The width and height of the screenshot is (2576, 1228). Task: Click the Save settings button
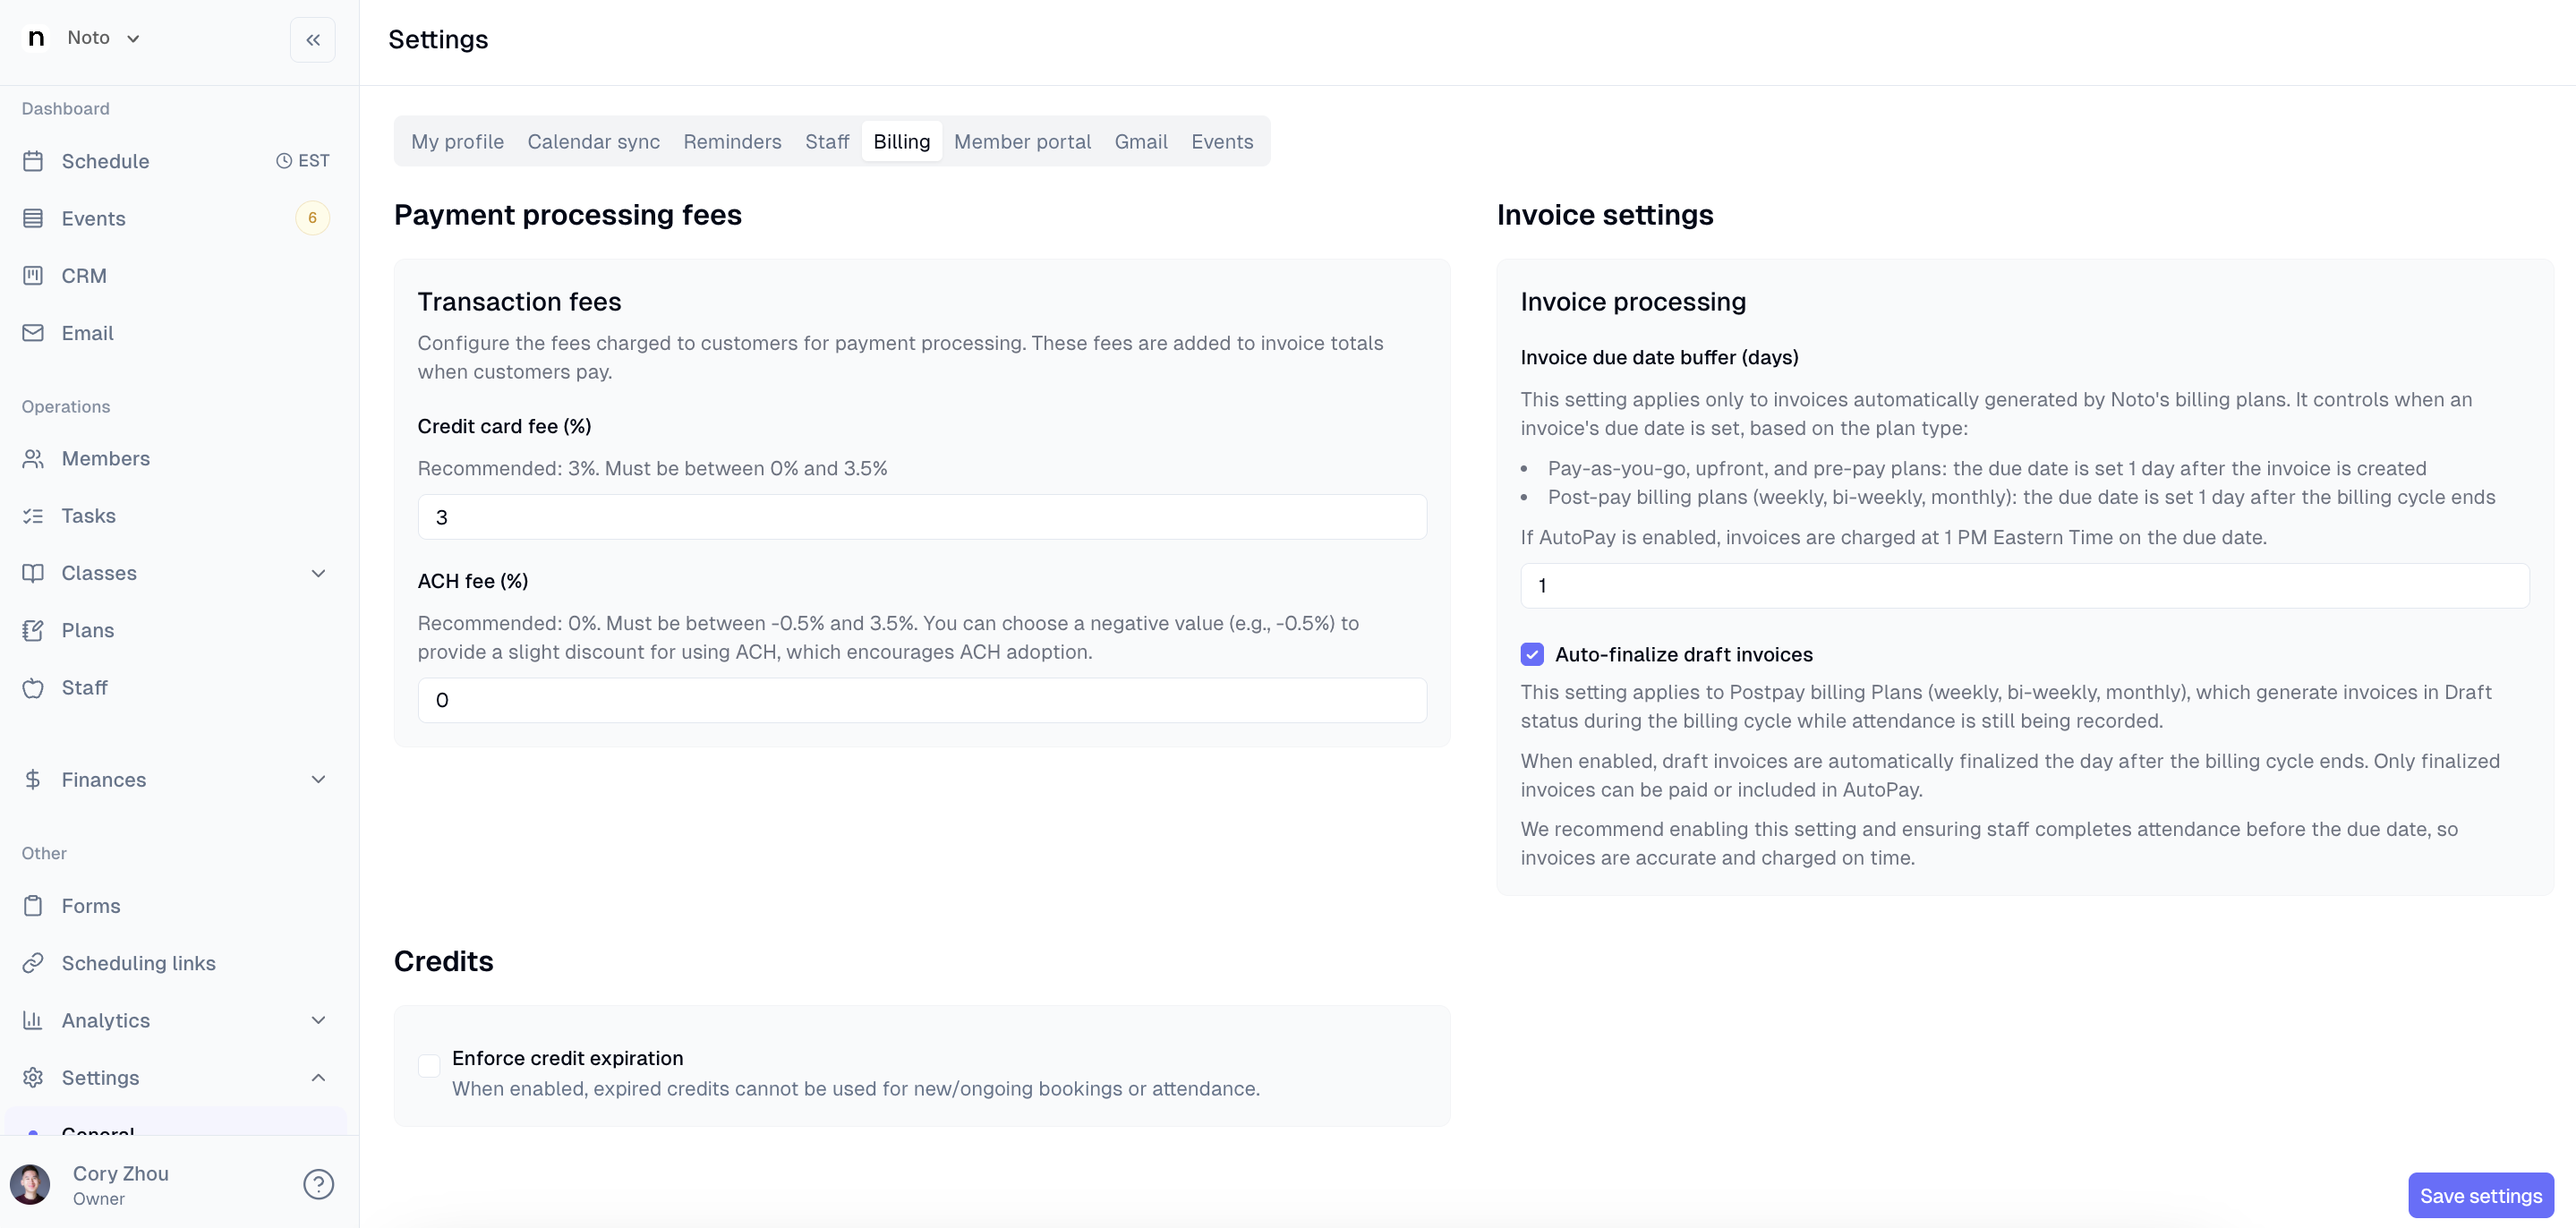[2480, 1195]
